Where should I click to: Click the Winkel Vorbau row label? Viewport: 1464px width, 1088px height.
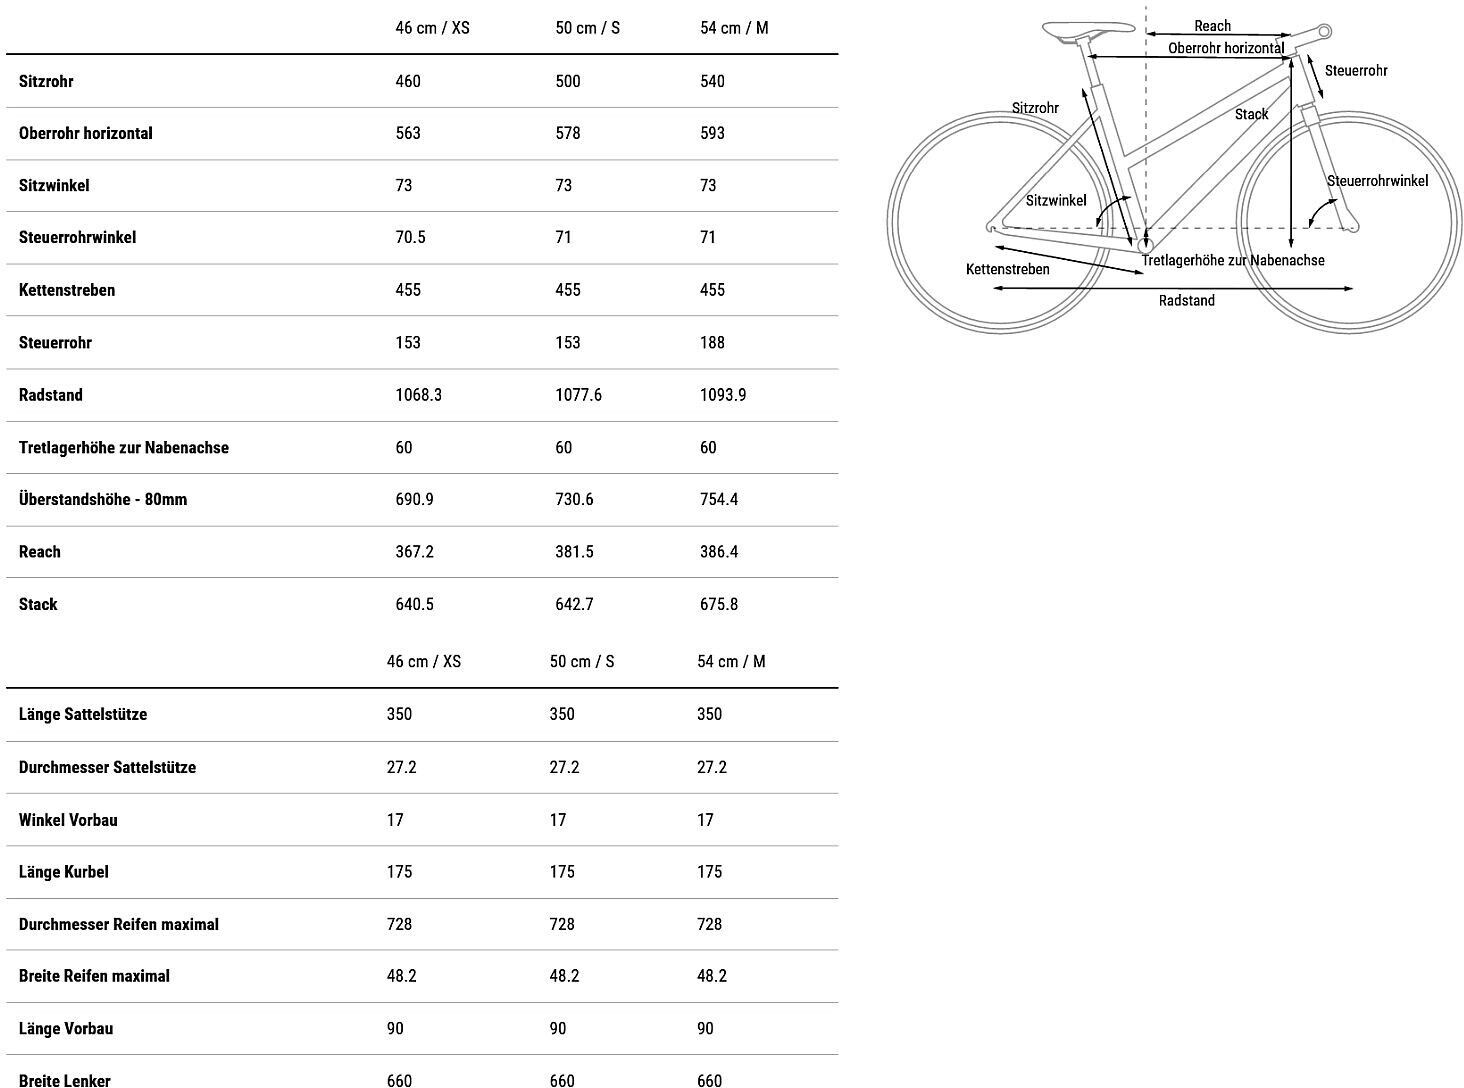68,820
